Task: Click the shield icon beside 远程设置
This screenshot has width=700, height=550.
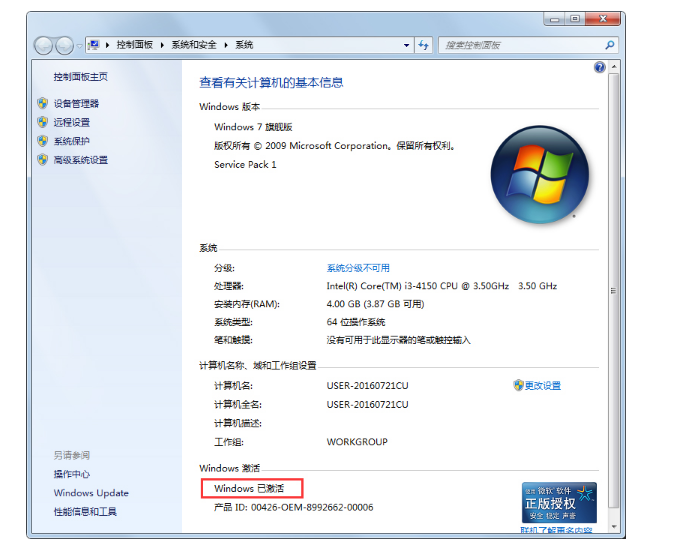Action: (43, 122)
